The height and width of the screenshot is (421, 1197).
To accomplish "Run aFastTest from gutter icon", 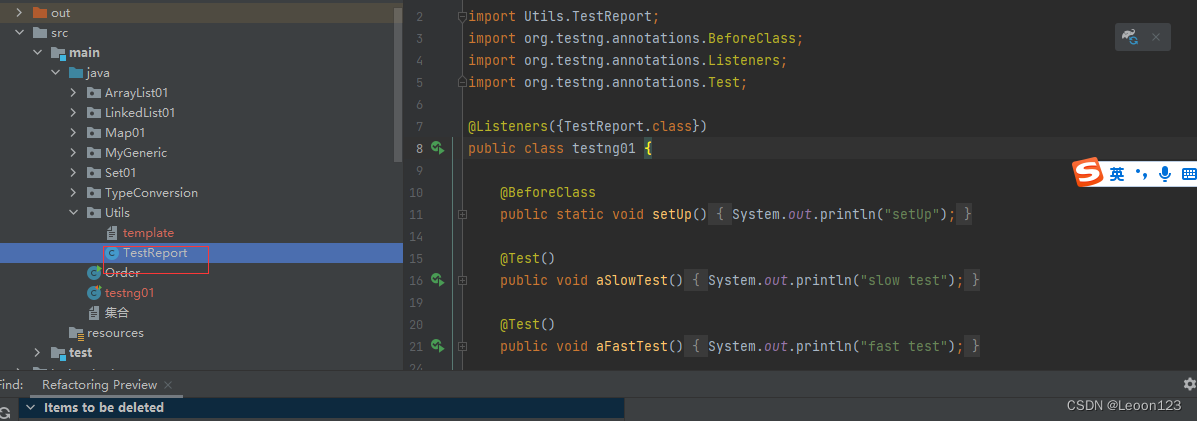I will pyautogui.click(x=437, y=346).
